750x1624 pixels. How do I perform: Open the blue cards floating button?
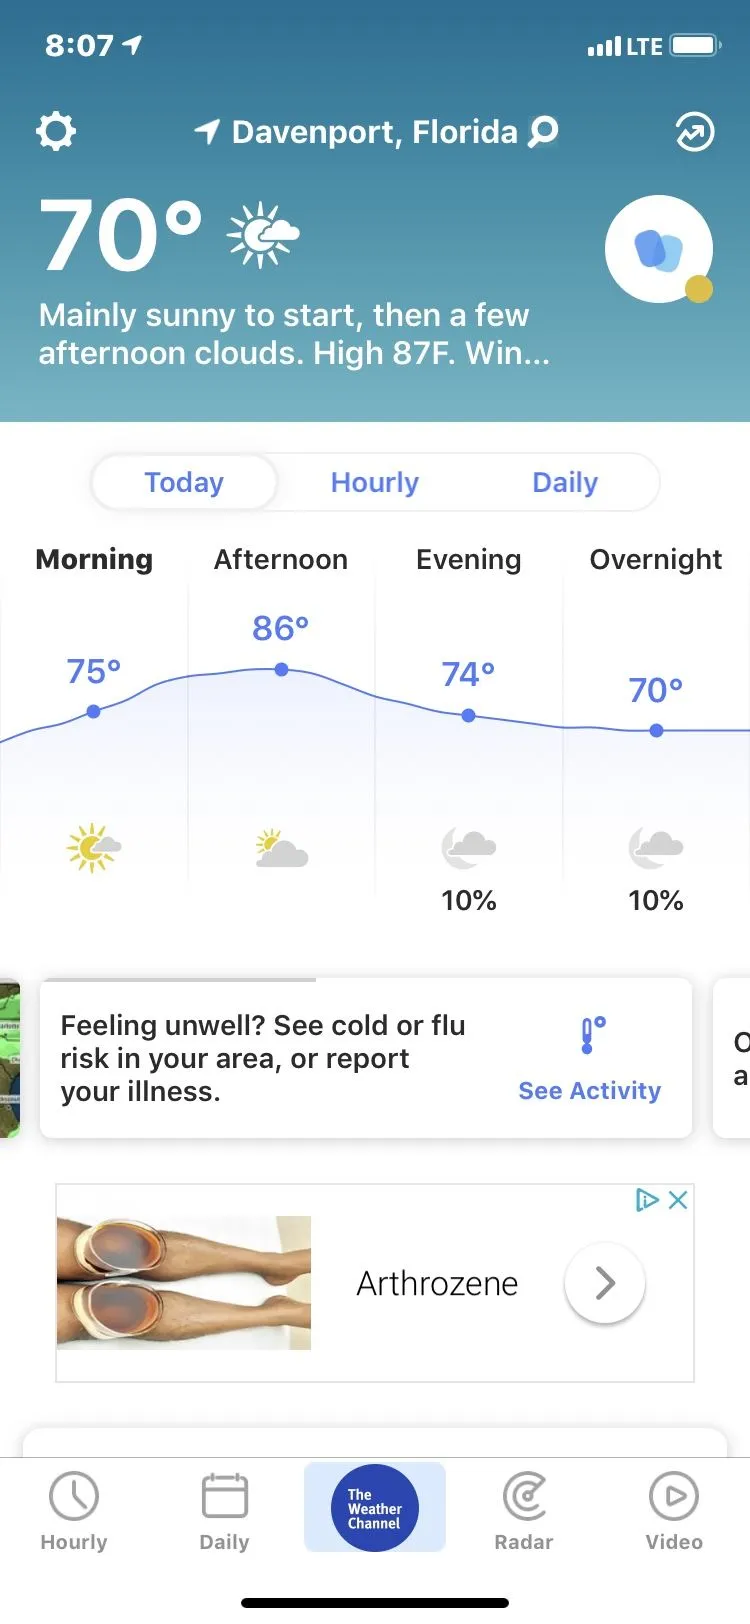658,249
